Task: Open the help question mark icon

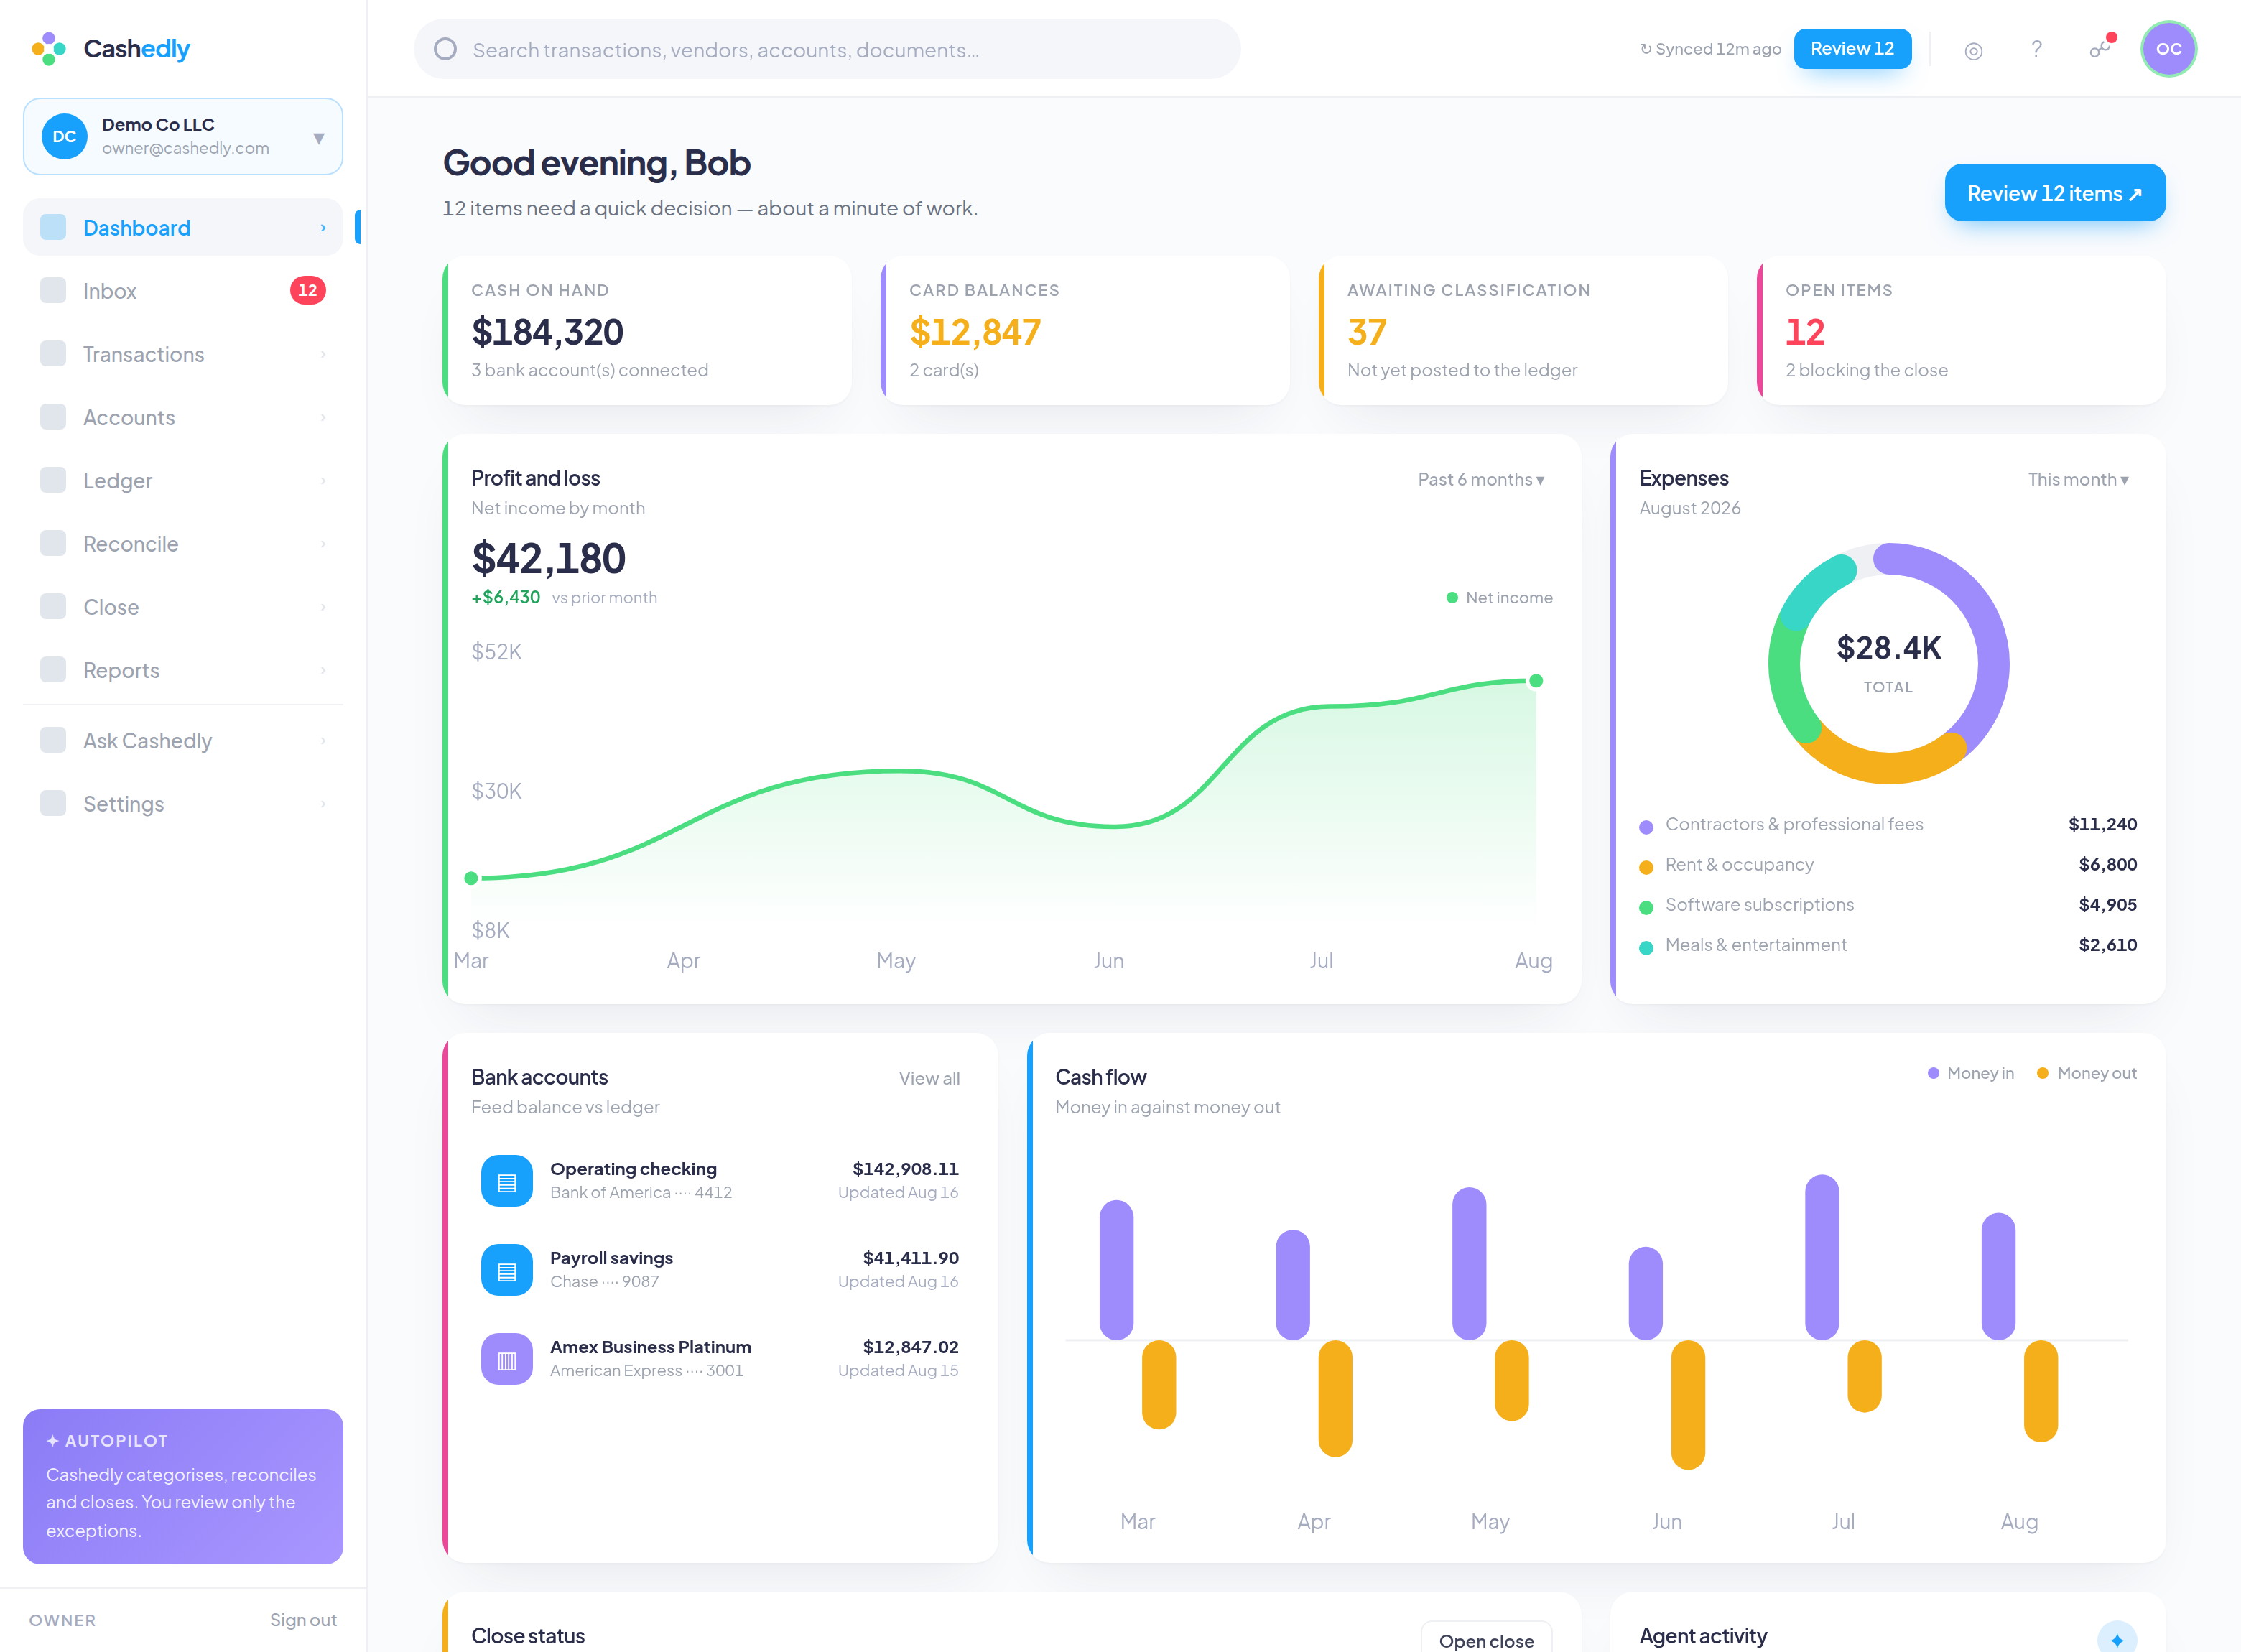Action: (x=2036, y=49)
